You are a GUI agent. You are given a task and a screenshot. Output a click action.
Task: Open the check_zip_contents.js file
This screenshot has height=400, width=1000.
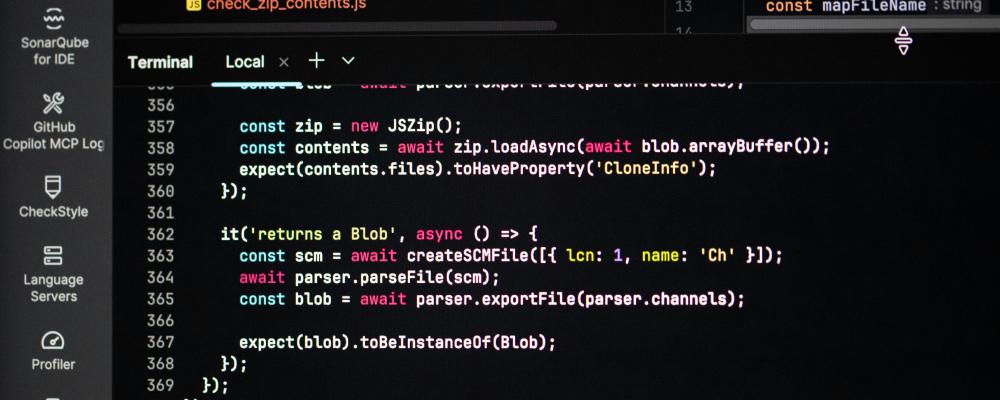[x=286, y=5]
